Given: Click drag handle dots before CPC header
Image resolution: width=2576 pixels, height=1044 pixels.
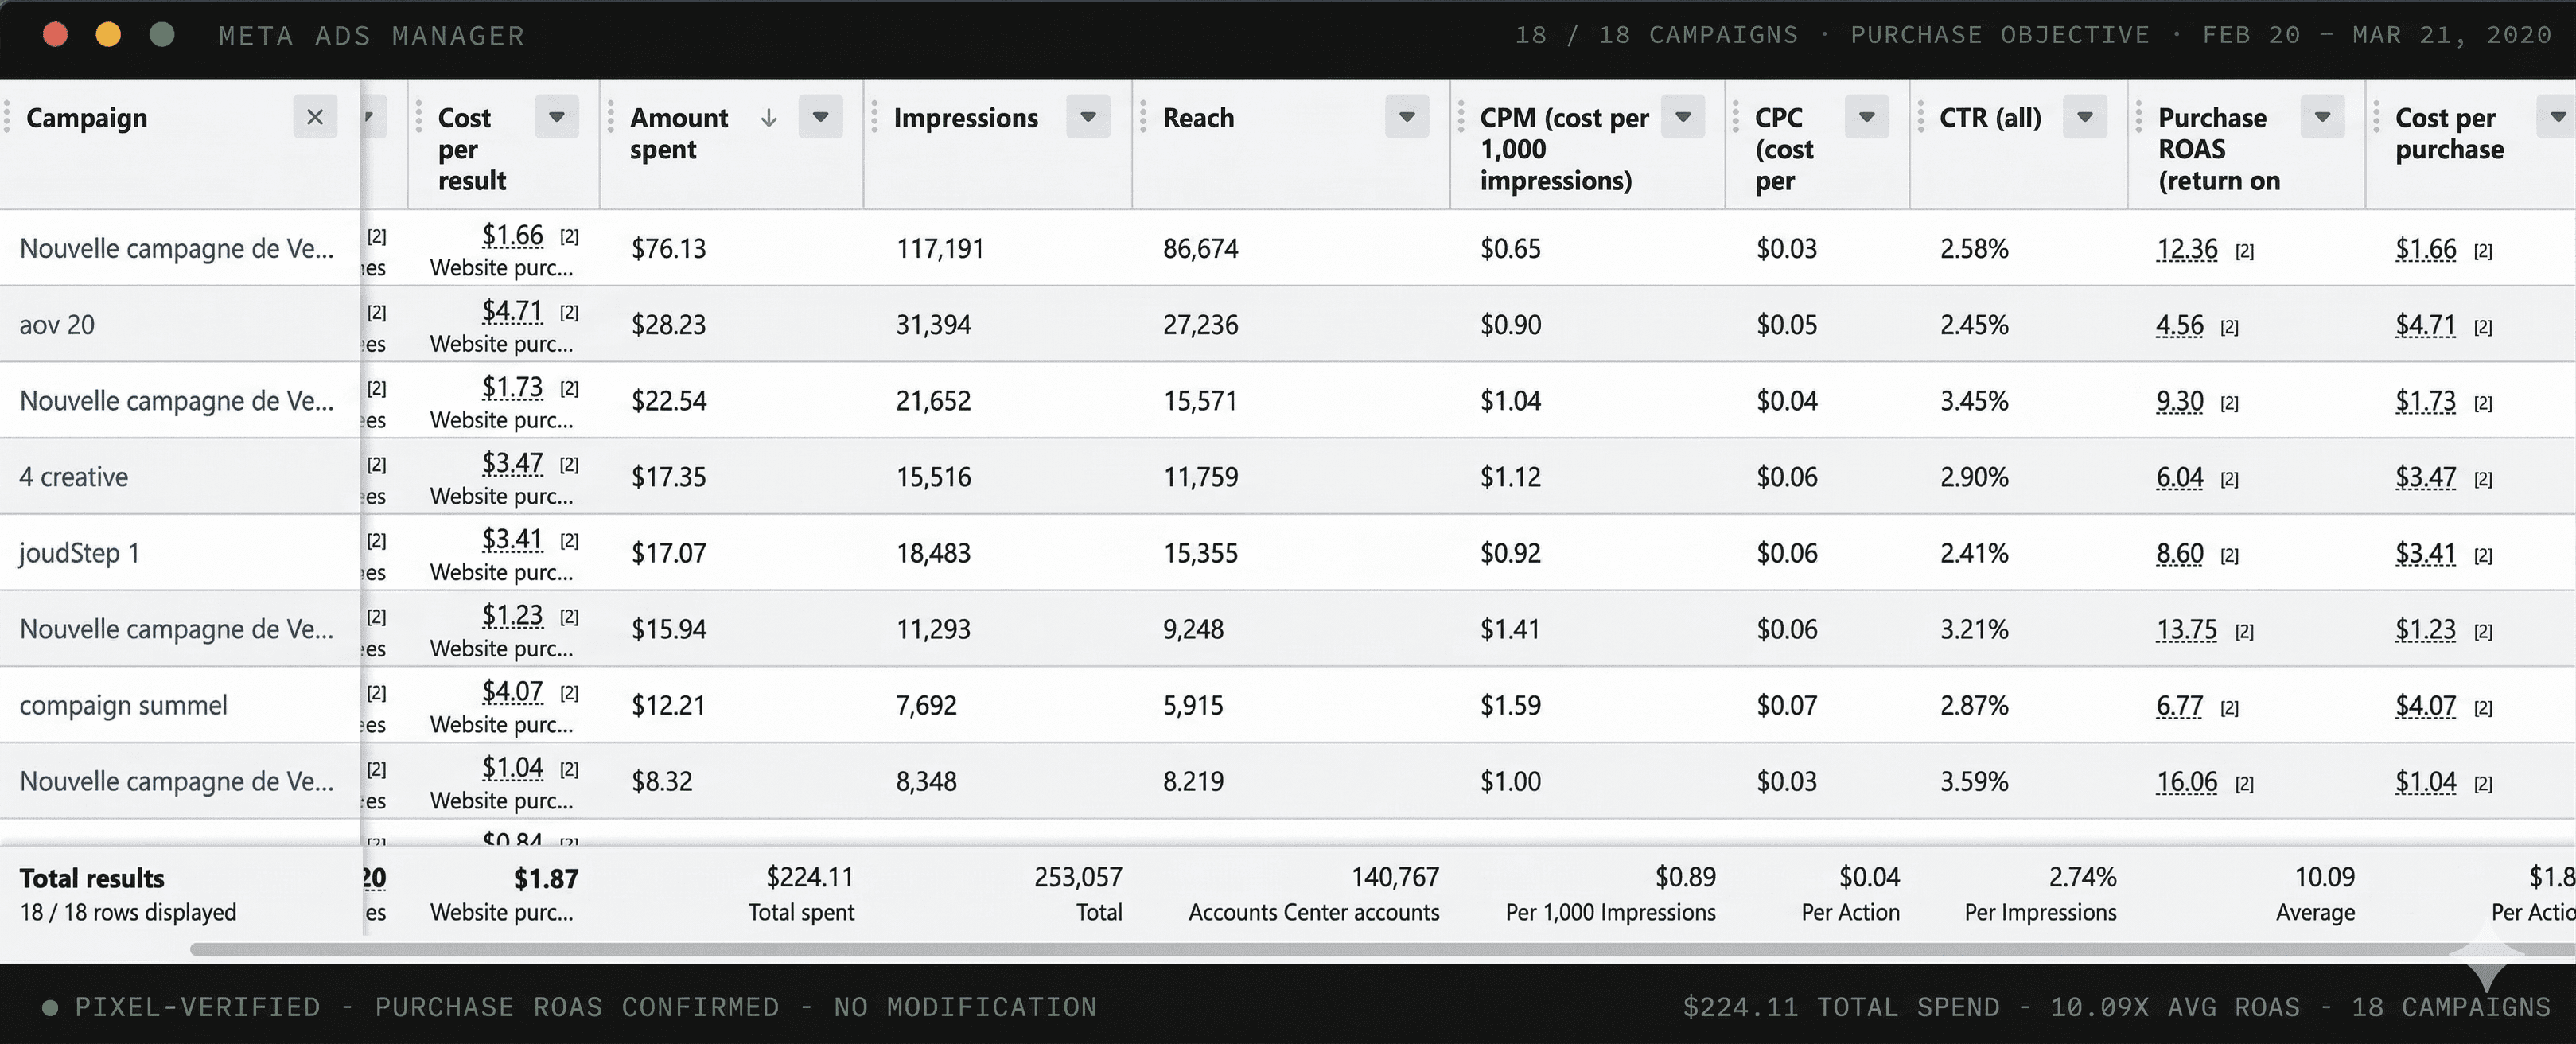Looking at the screenshot, I should coord(1735,117).
